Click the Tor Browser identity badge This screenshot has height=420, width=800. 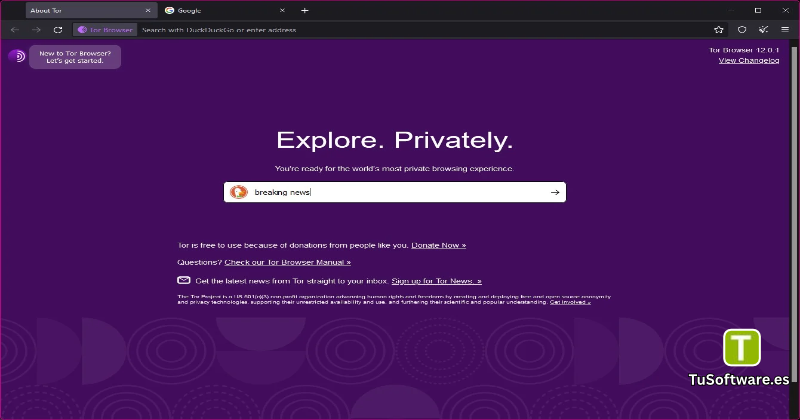(105, 30)
